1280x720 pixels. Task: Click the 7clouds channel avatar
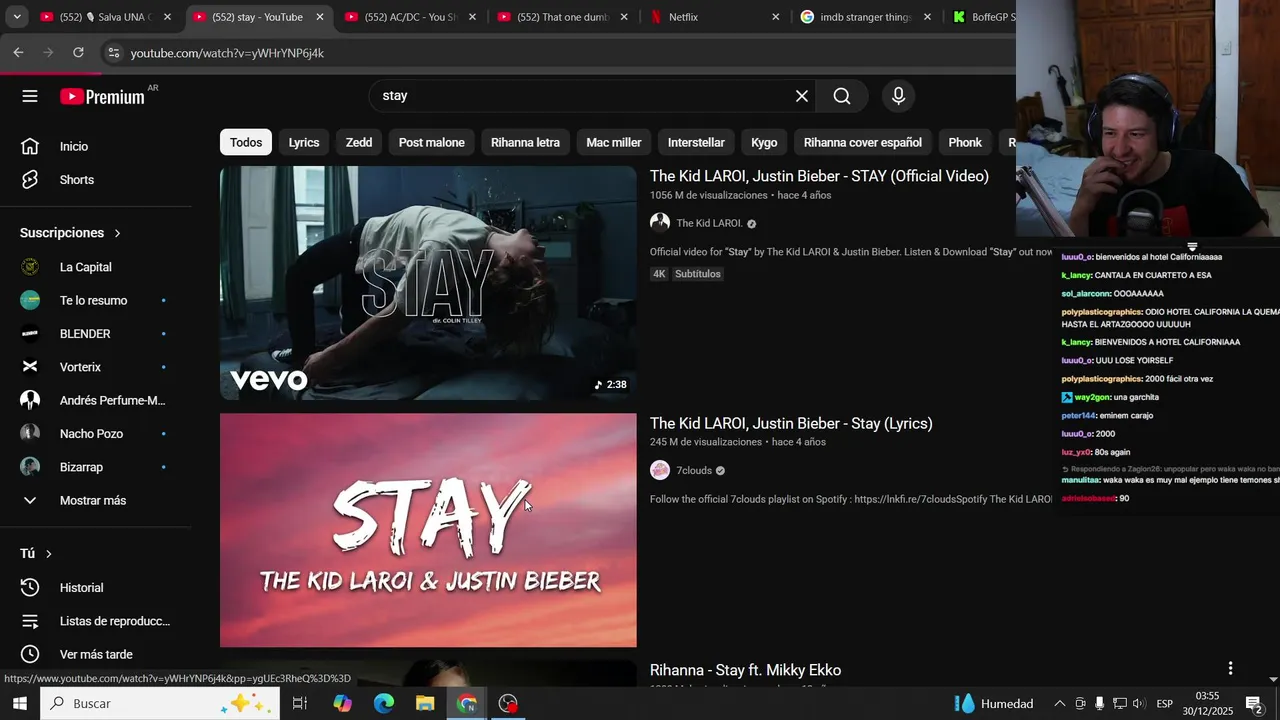(660, 470)
